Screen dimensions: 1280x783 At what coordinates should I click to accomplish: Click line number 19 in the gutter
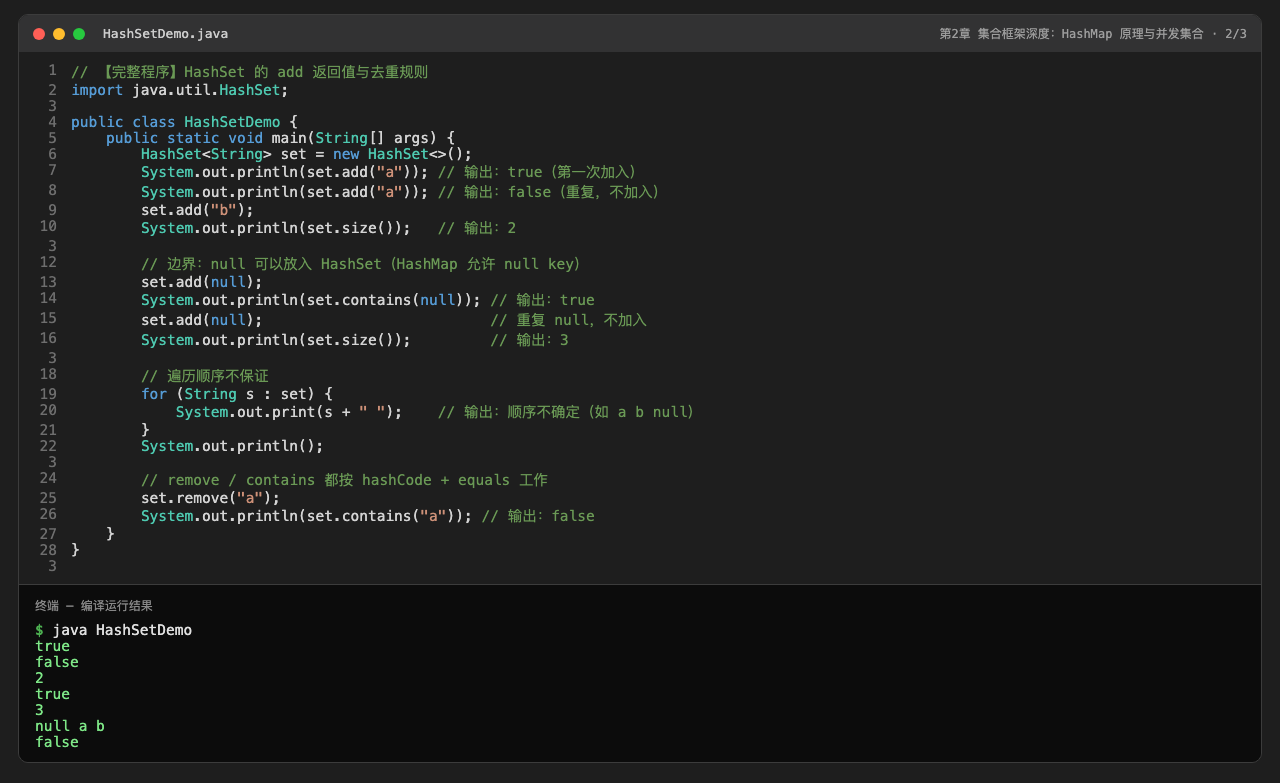(x=48, y=394)
